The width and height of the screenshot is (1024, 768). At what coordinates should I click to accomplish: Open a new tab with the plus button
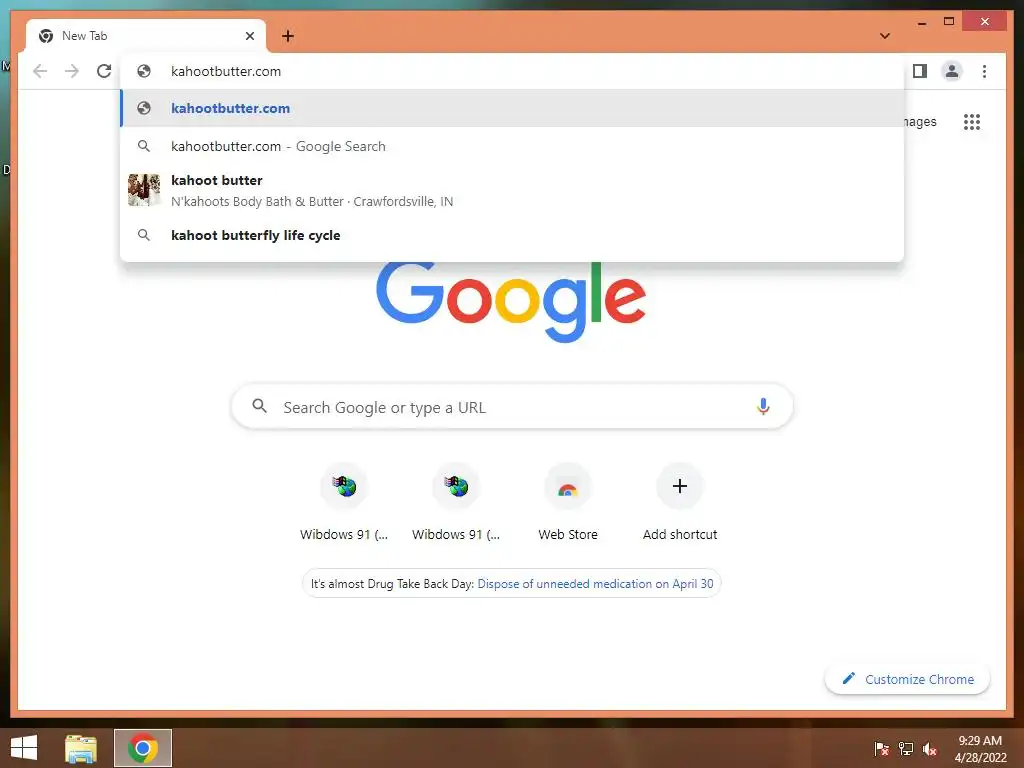click(x=288, y=36)
